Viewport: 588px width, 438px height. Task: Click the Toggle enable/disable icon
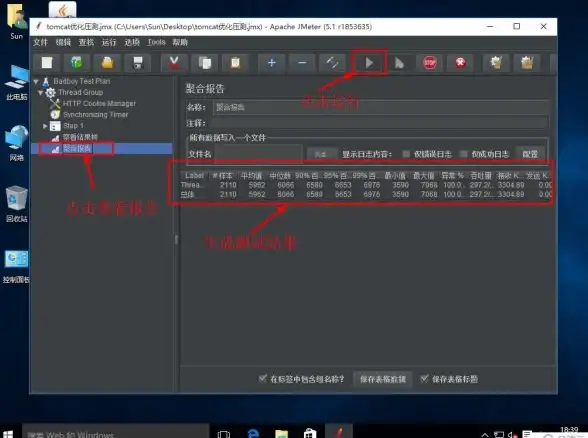(332, 63)
